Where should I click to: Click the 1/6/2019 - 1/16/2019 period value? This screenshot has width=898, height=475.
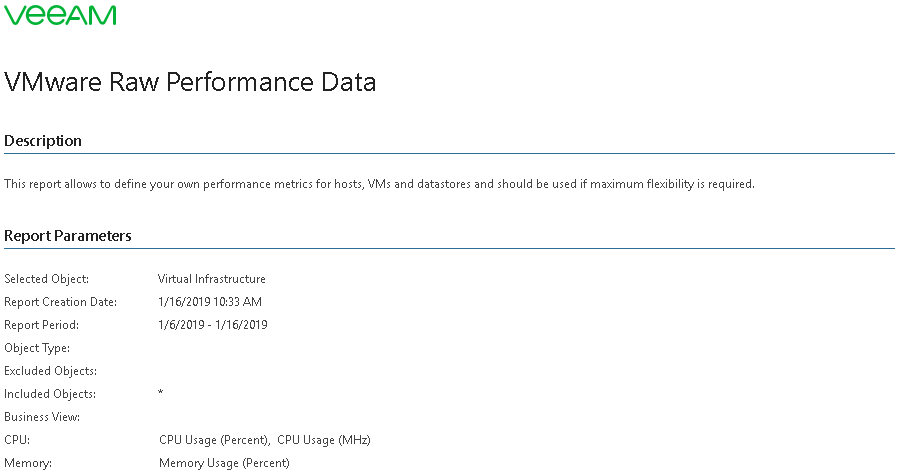[212, 325]
